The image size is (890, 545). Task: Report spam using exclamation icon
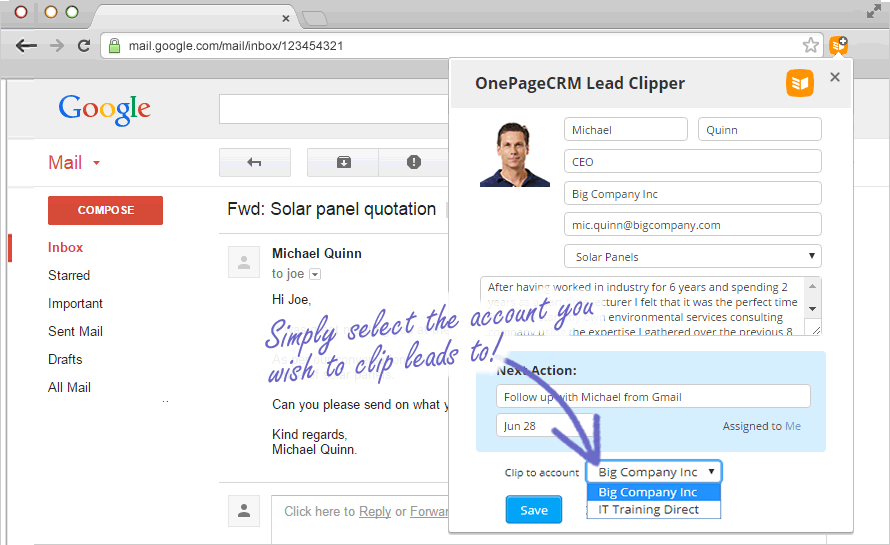(414, 162)
